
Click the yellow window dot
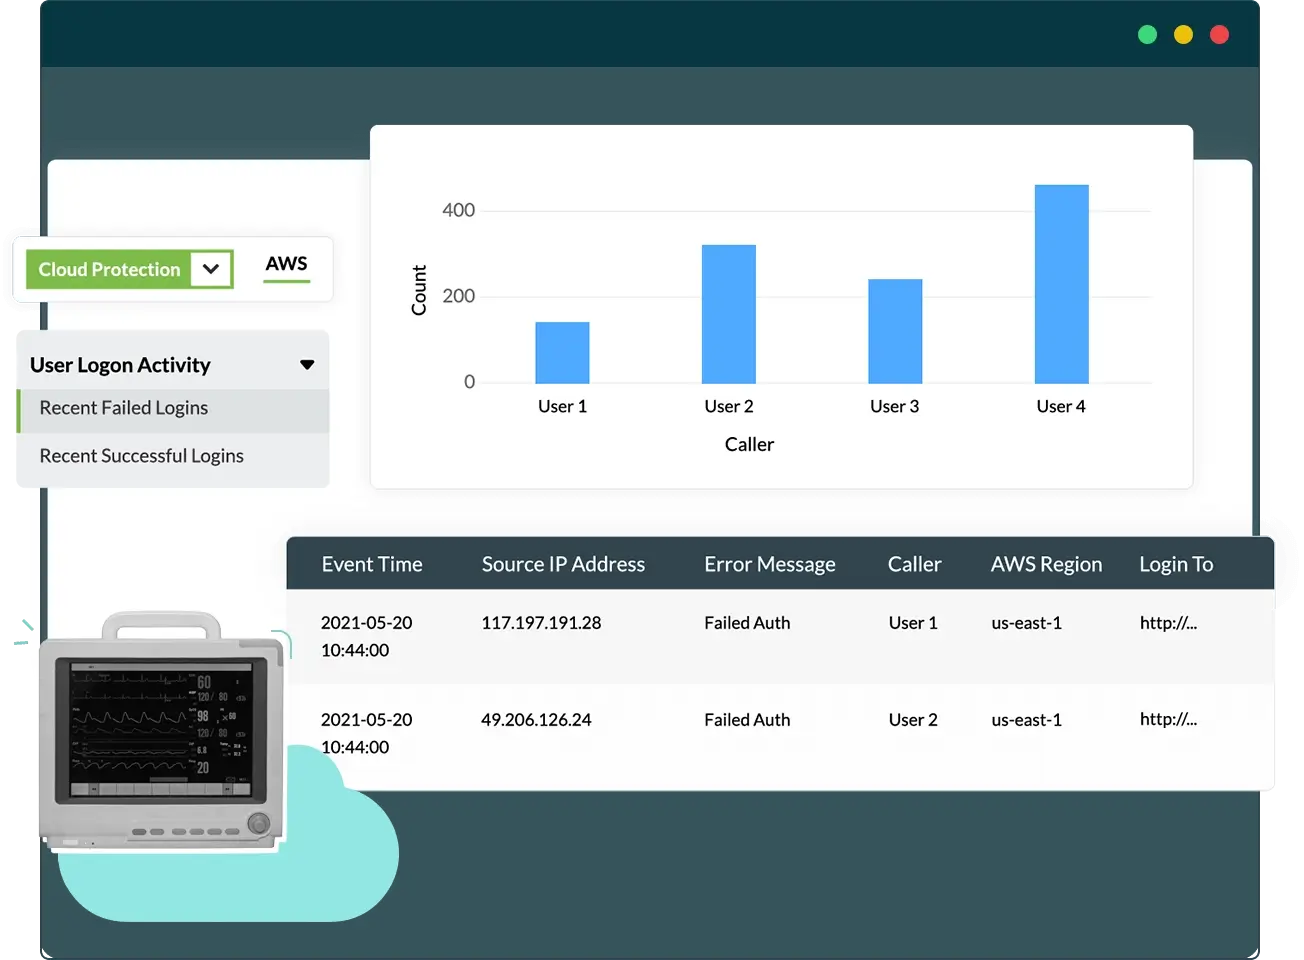[1183, 35]
